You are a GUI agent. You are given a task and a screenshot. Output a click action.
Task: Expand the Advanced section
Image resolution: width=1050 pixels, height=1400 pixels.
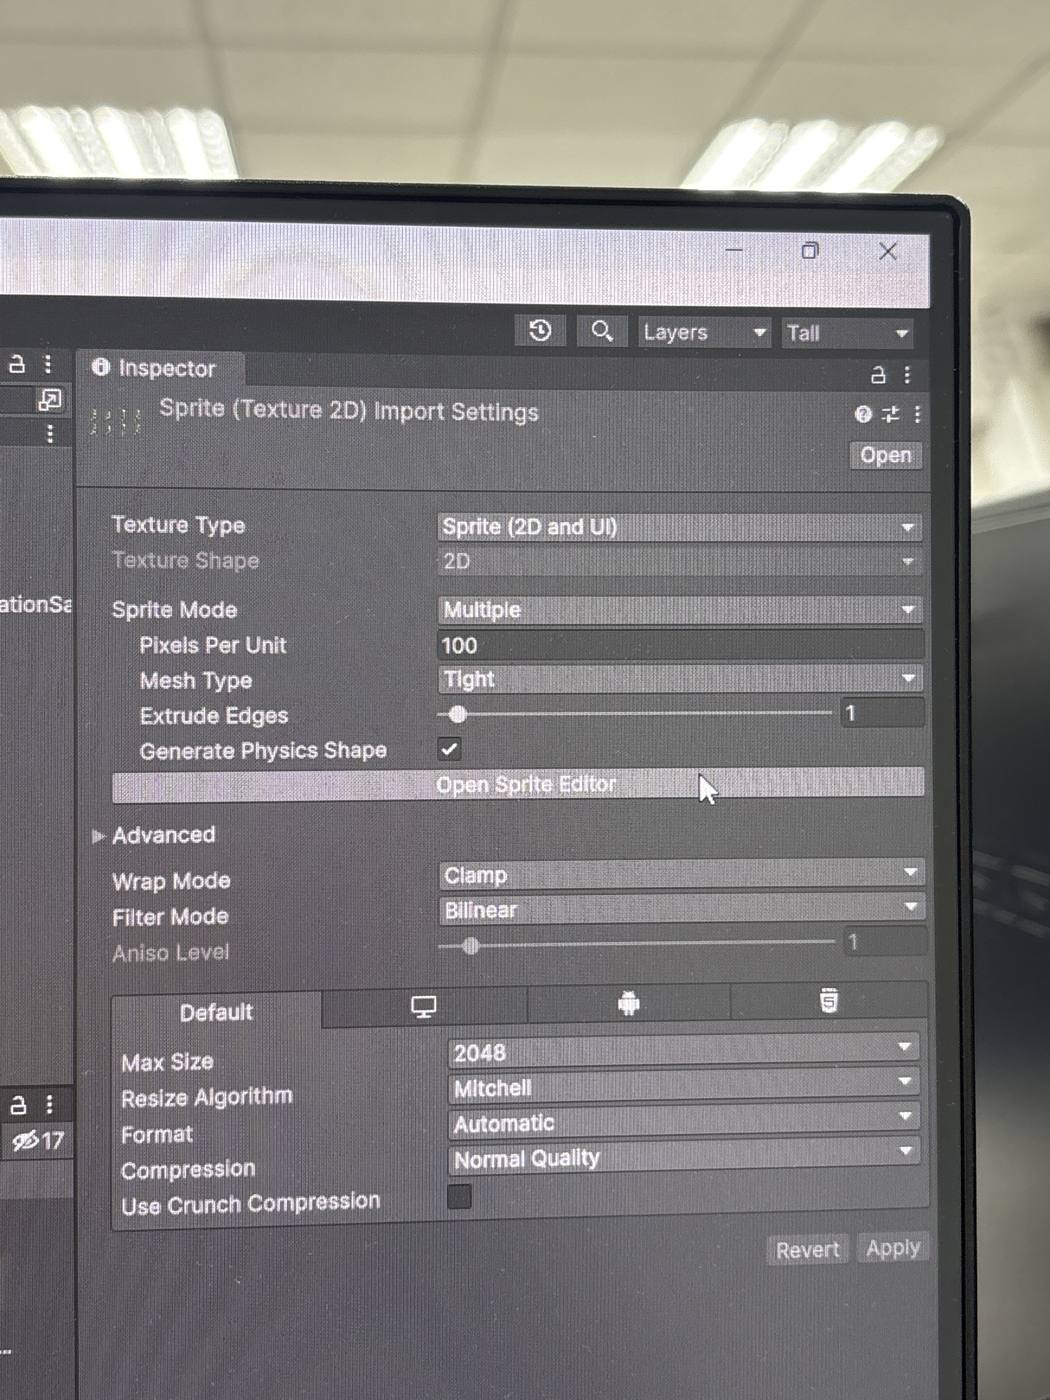[99, 835]
